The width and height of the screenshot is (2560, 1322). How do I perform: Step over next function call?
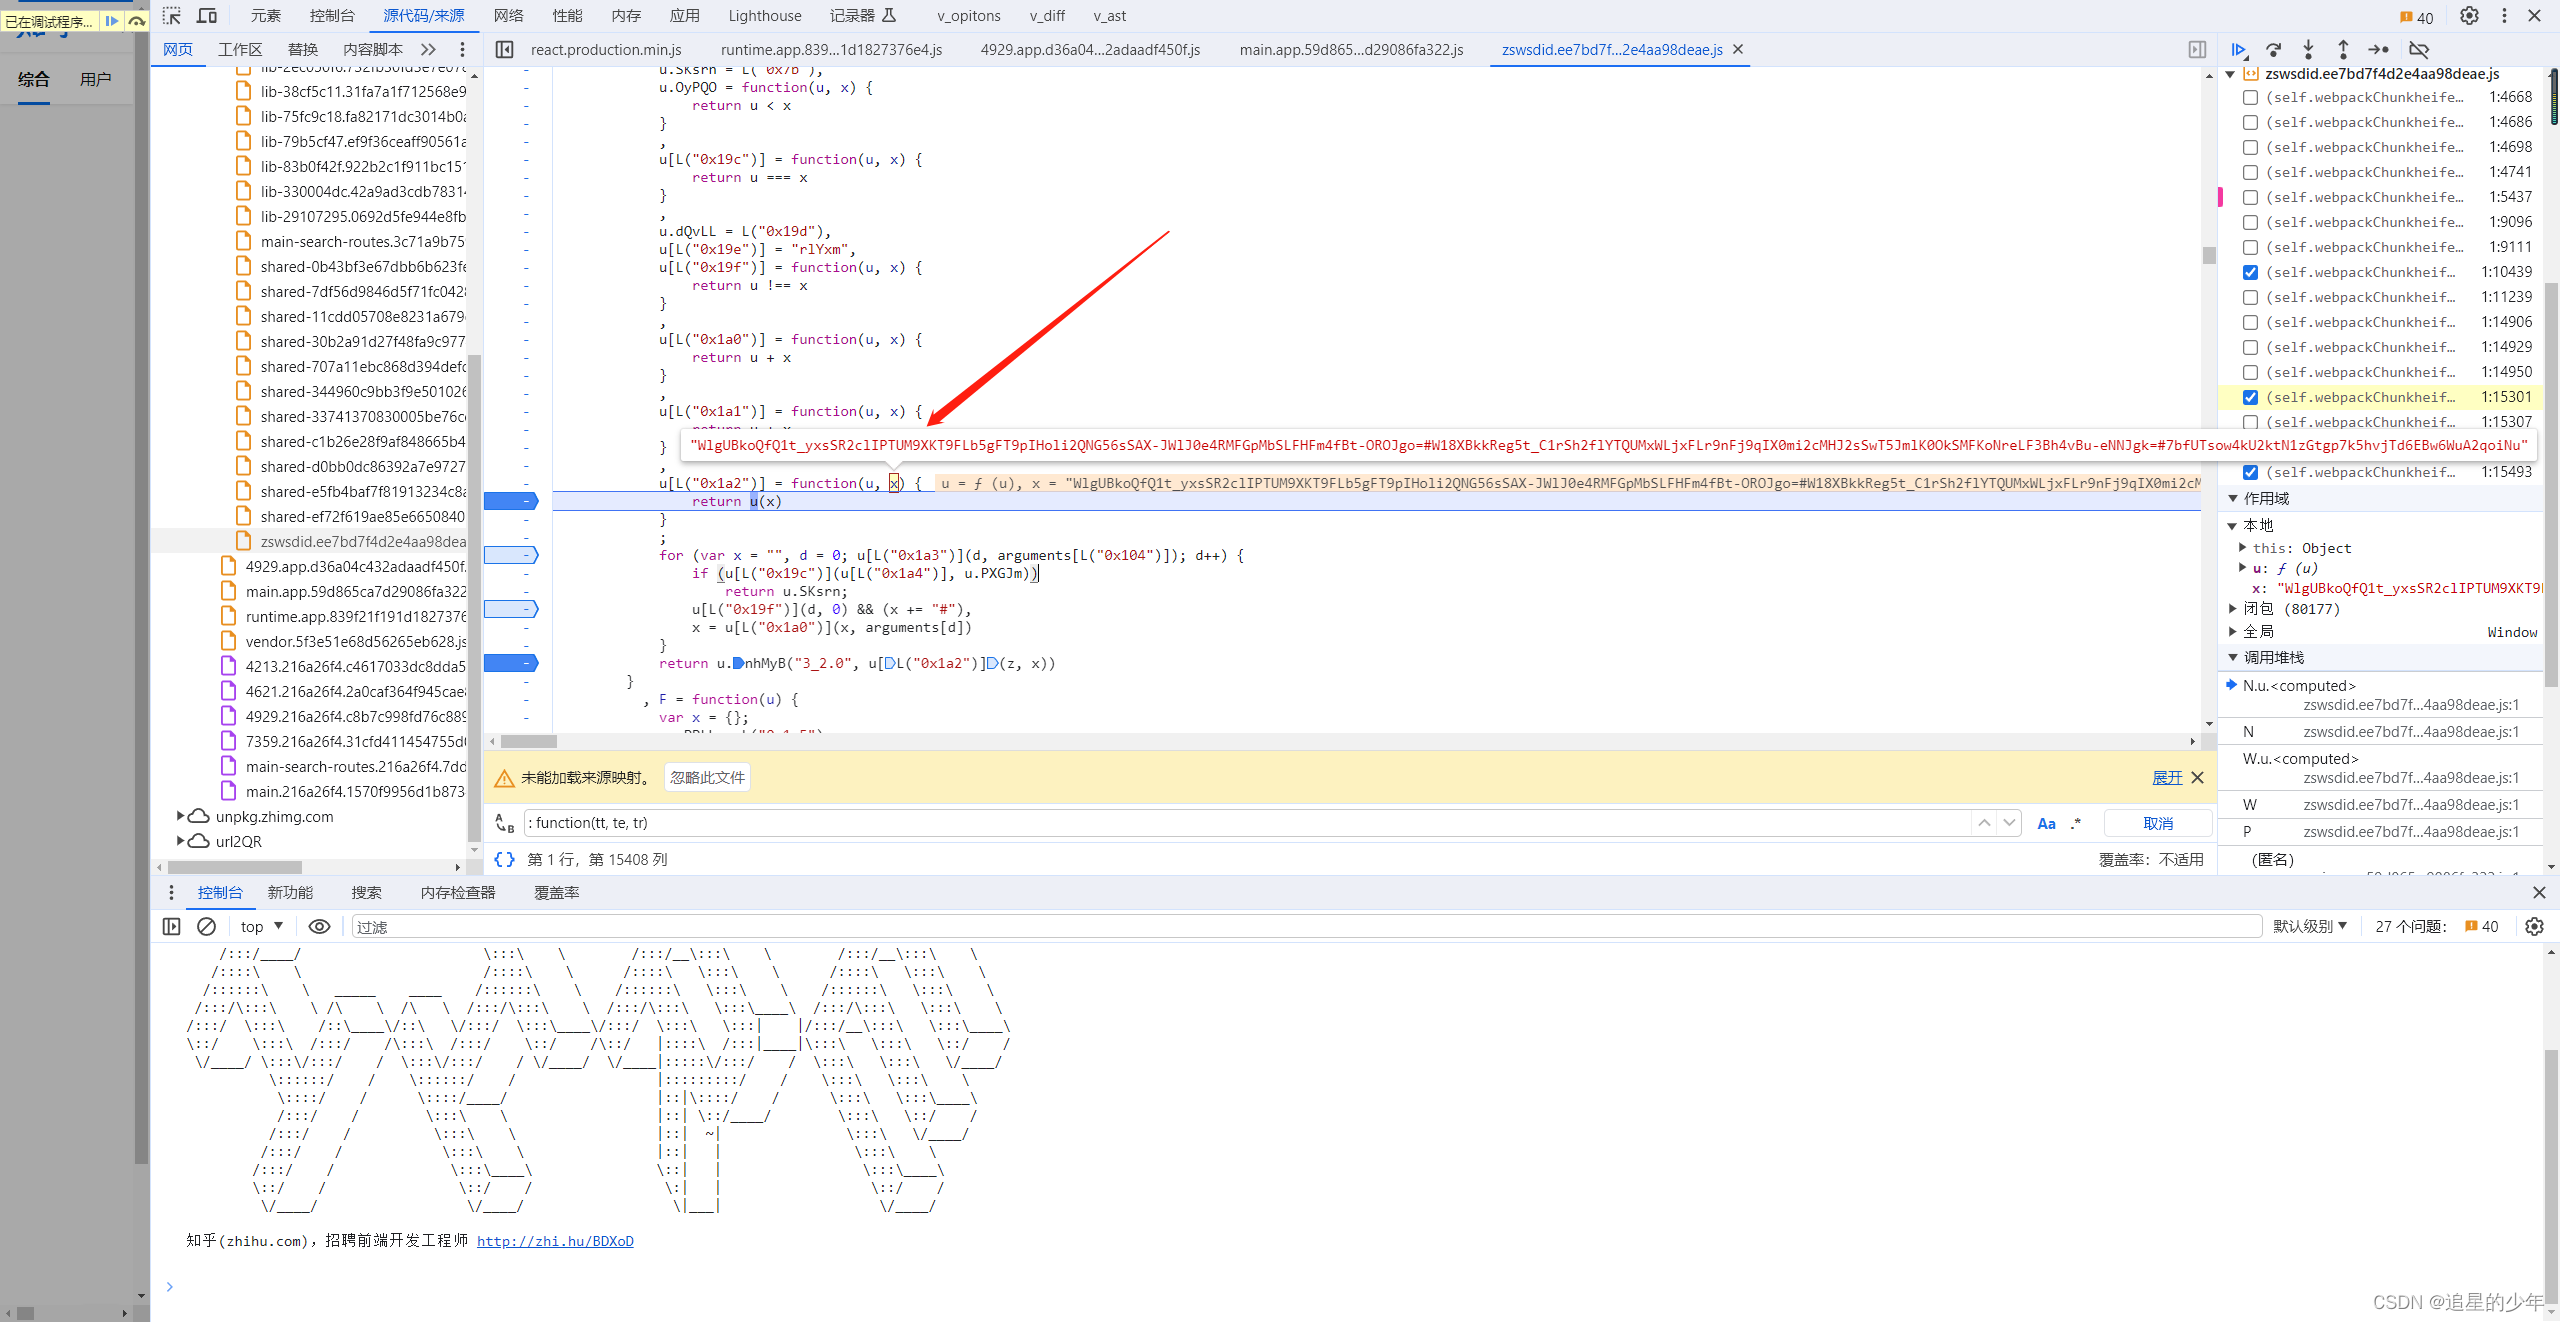tap(2273, 49)
